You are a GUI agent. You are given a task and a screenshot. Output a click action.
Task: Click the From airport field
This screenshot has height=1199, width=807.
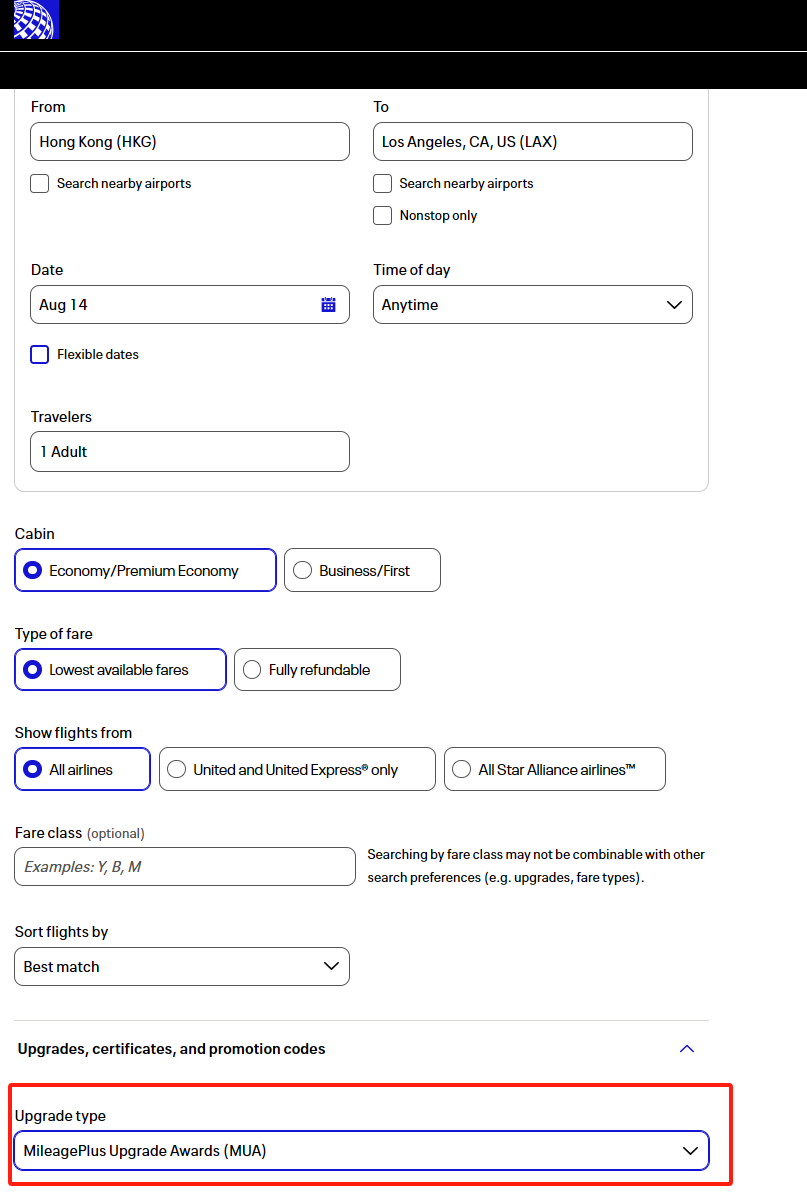[190, 142]
